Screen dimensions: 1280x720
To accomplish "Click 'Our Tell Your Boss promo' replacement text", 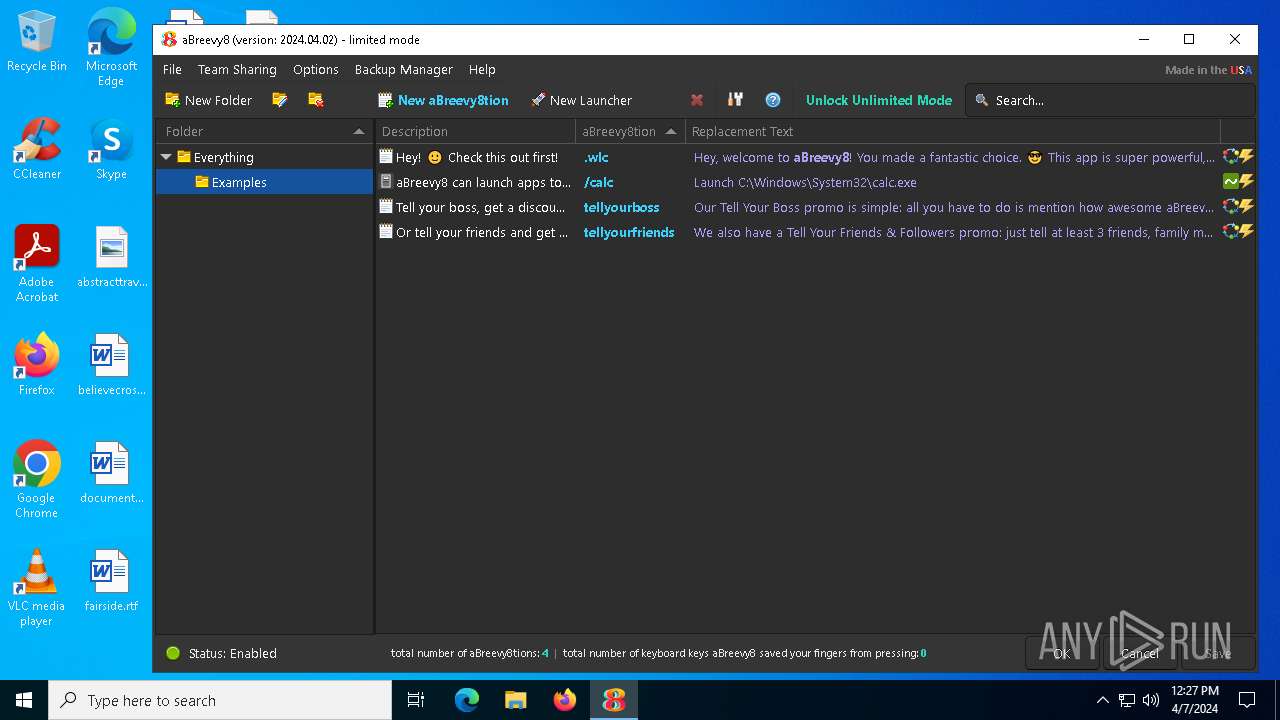I will [954, 207].
